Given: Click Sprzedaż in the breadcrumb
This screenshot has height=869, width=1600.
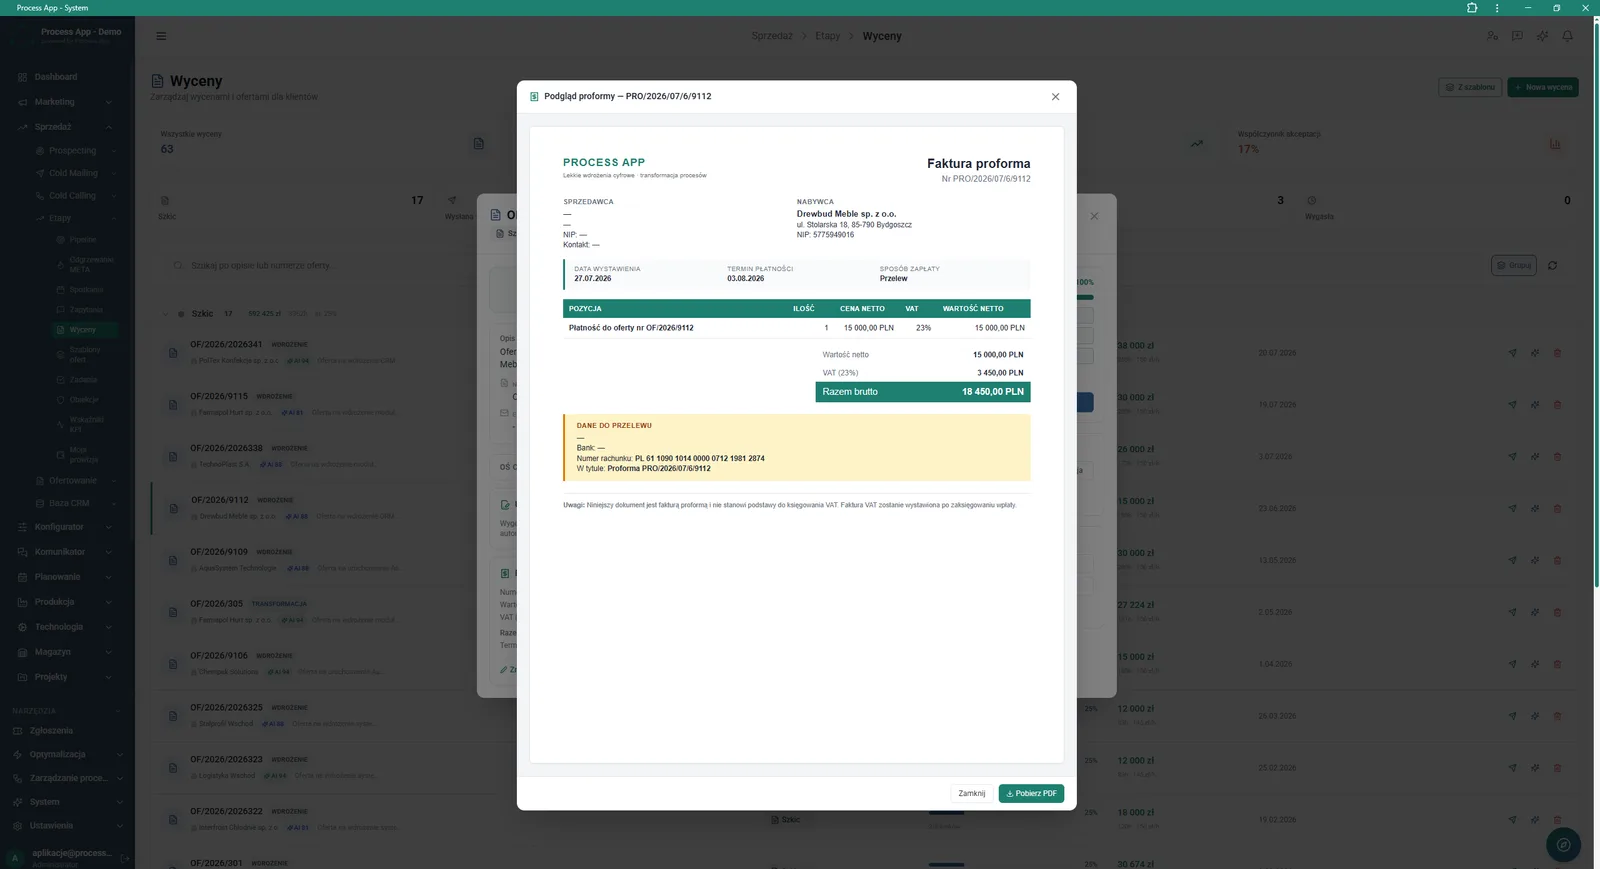Looking at the screenshot, I should click(772, 36).
